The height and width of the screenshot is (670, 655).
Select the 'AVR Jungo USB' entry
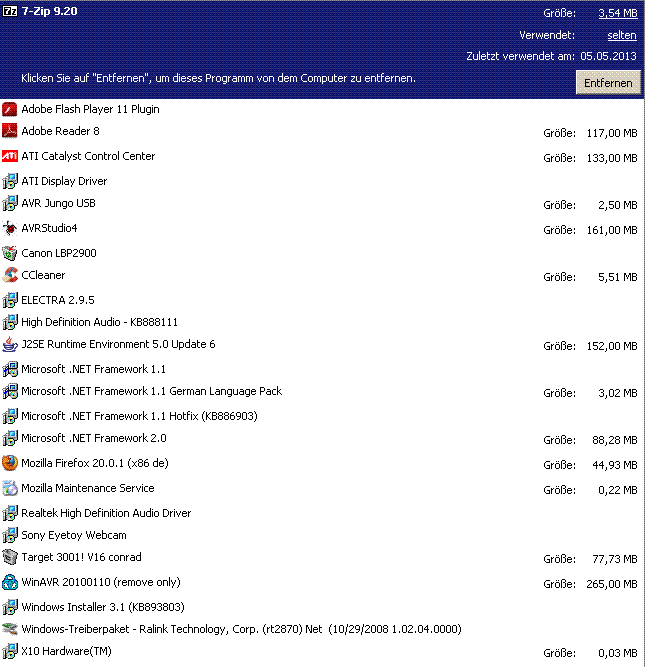coord(58,203)
